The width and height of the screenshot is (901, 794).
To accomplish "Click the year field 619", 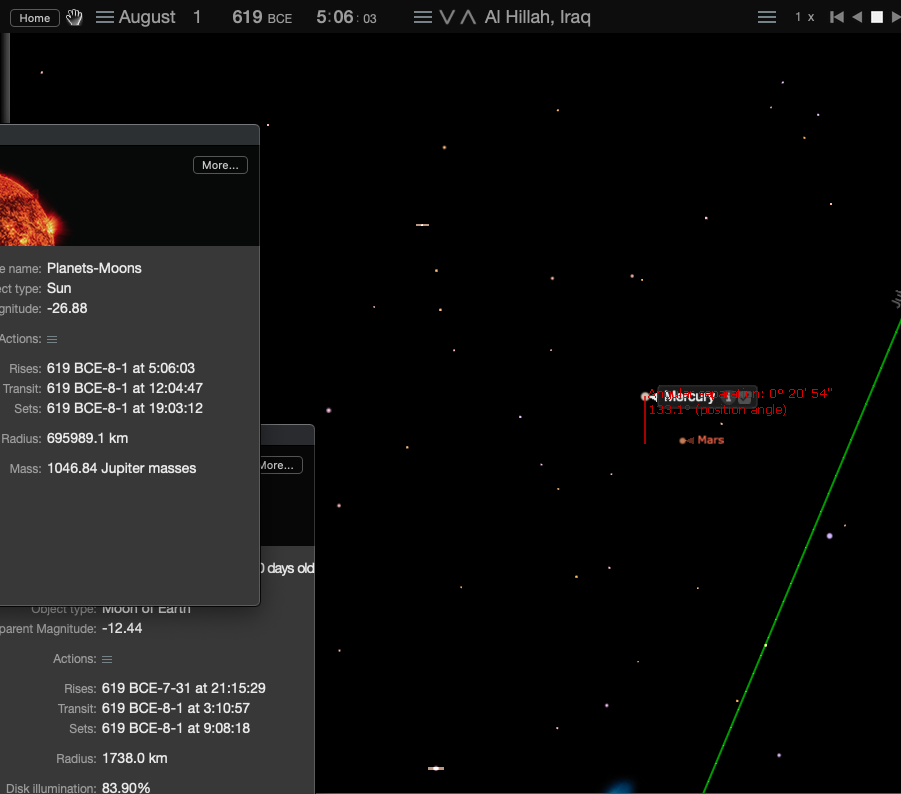I will point(247,17).
